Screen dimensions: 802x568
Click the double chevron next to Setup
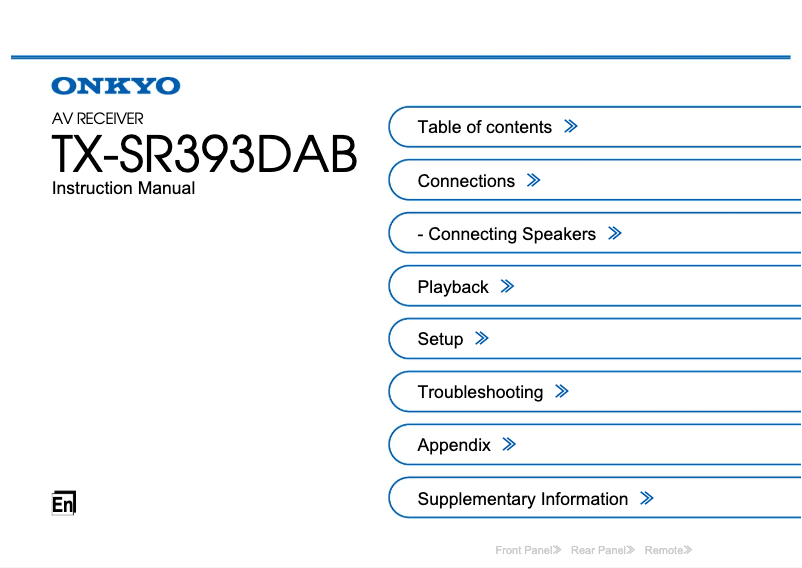(482, 339)
